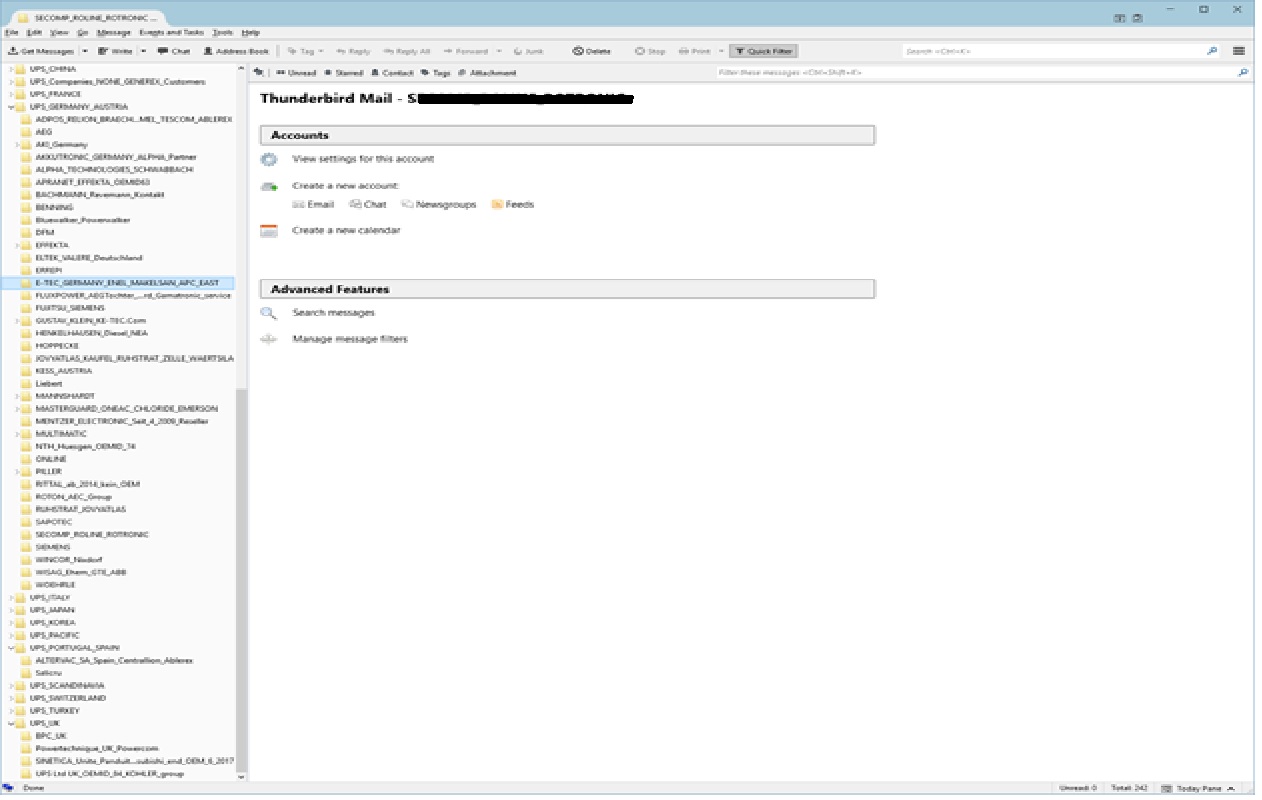Click the Delete toolbar button

tap(592, 51)
